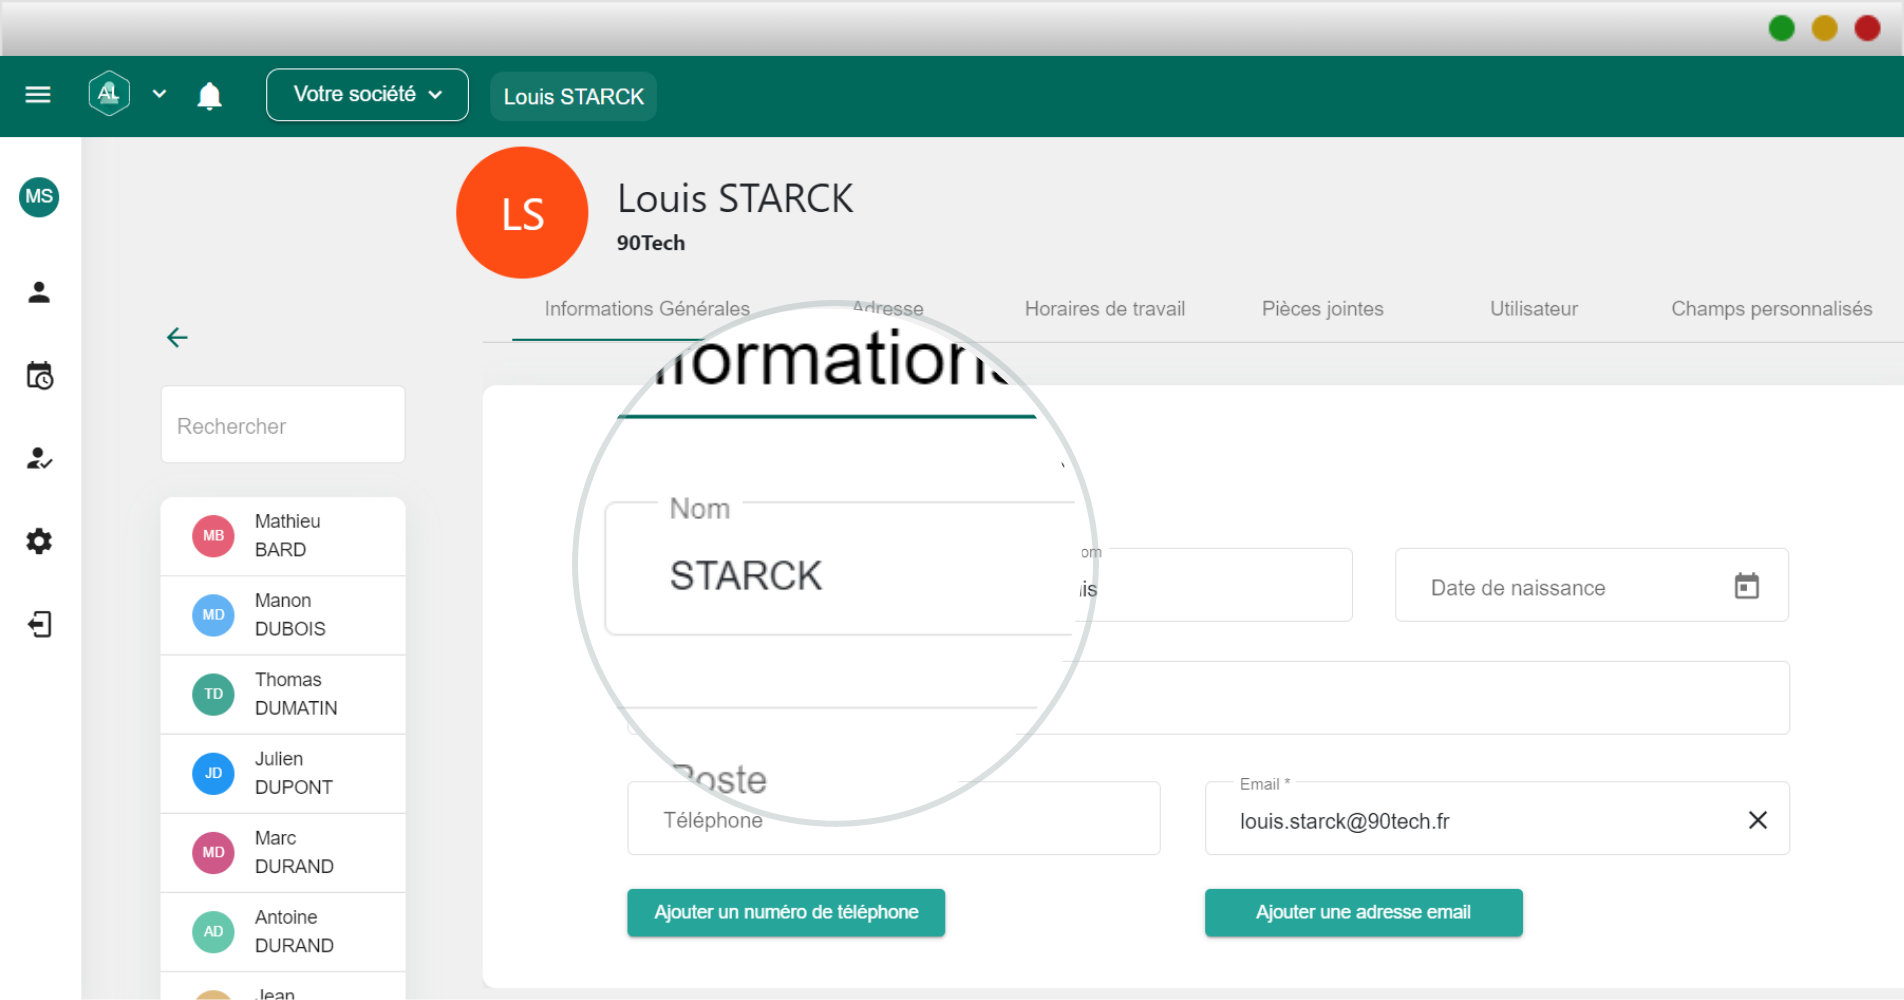Open the Votre société dropdown
Screen dimensions: 1904x1000
pos(367,95)
